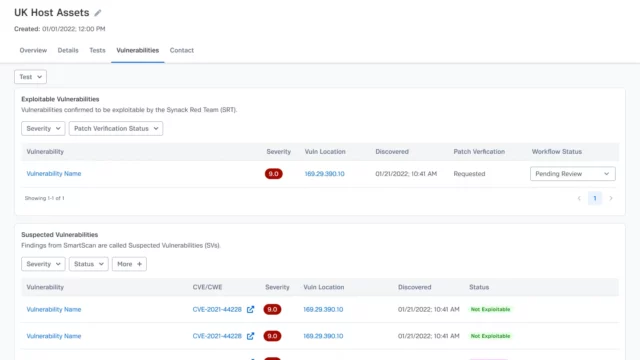
Task: Open the Tests tab
Action: click(97, 50)
